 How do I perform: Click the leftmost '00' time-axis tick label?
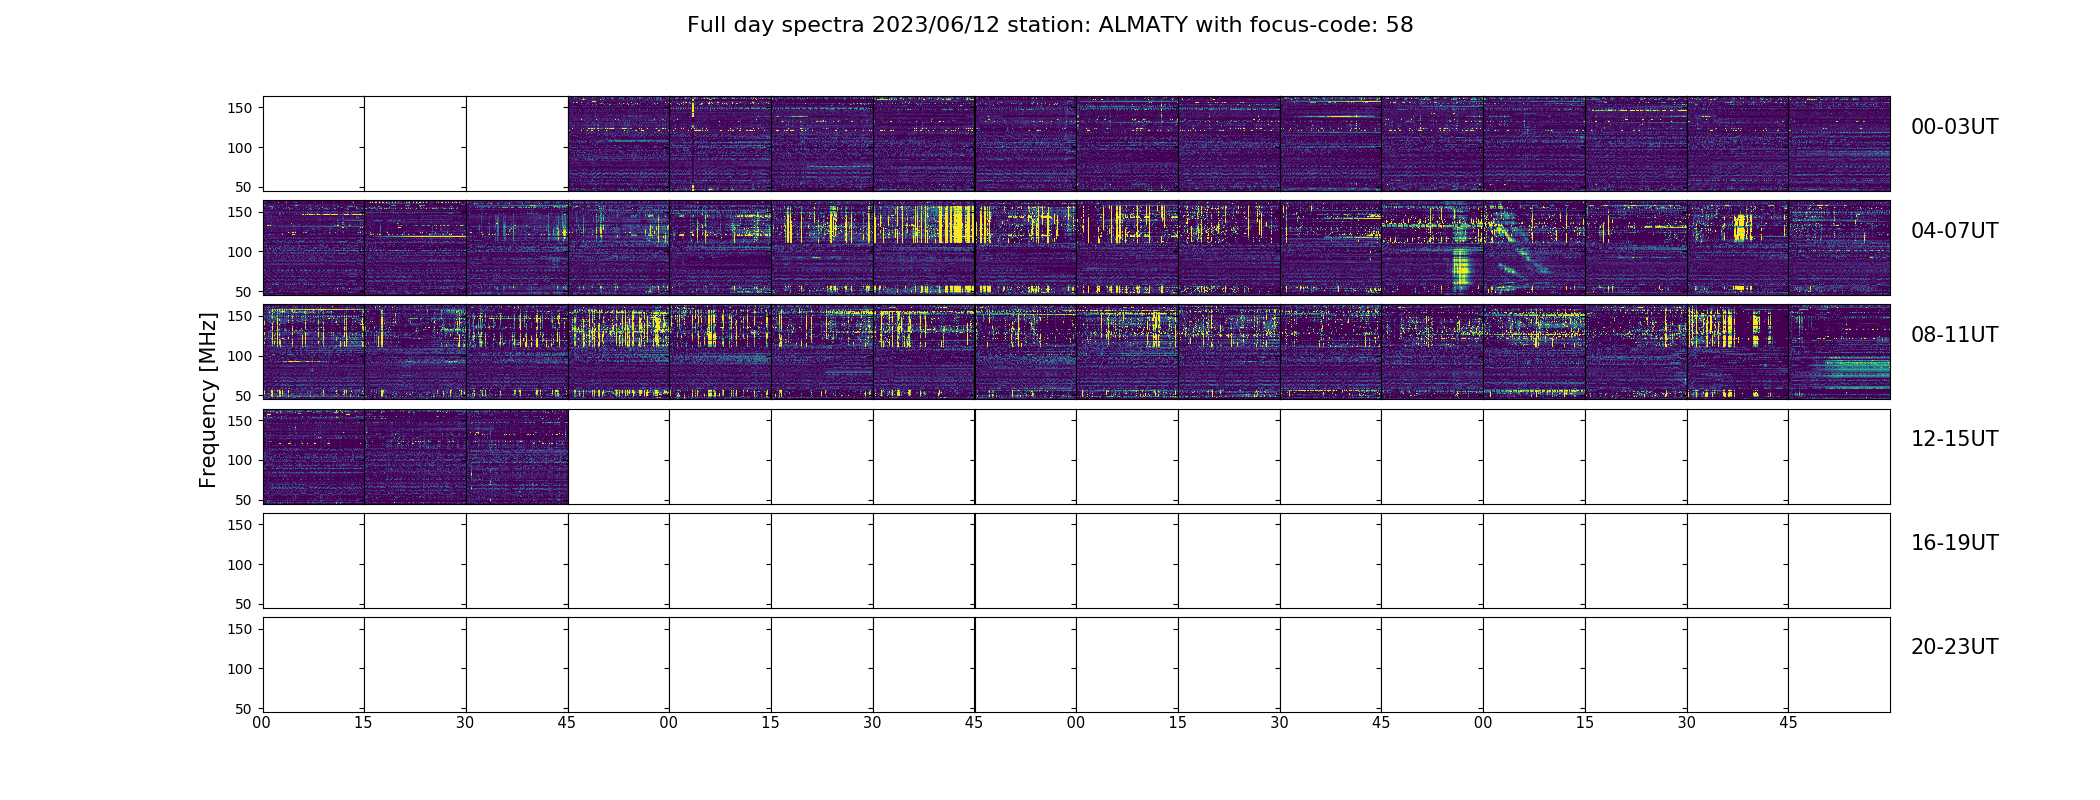pos(262,723)
